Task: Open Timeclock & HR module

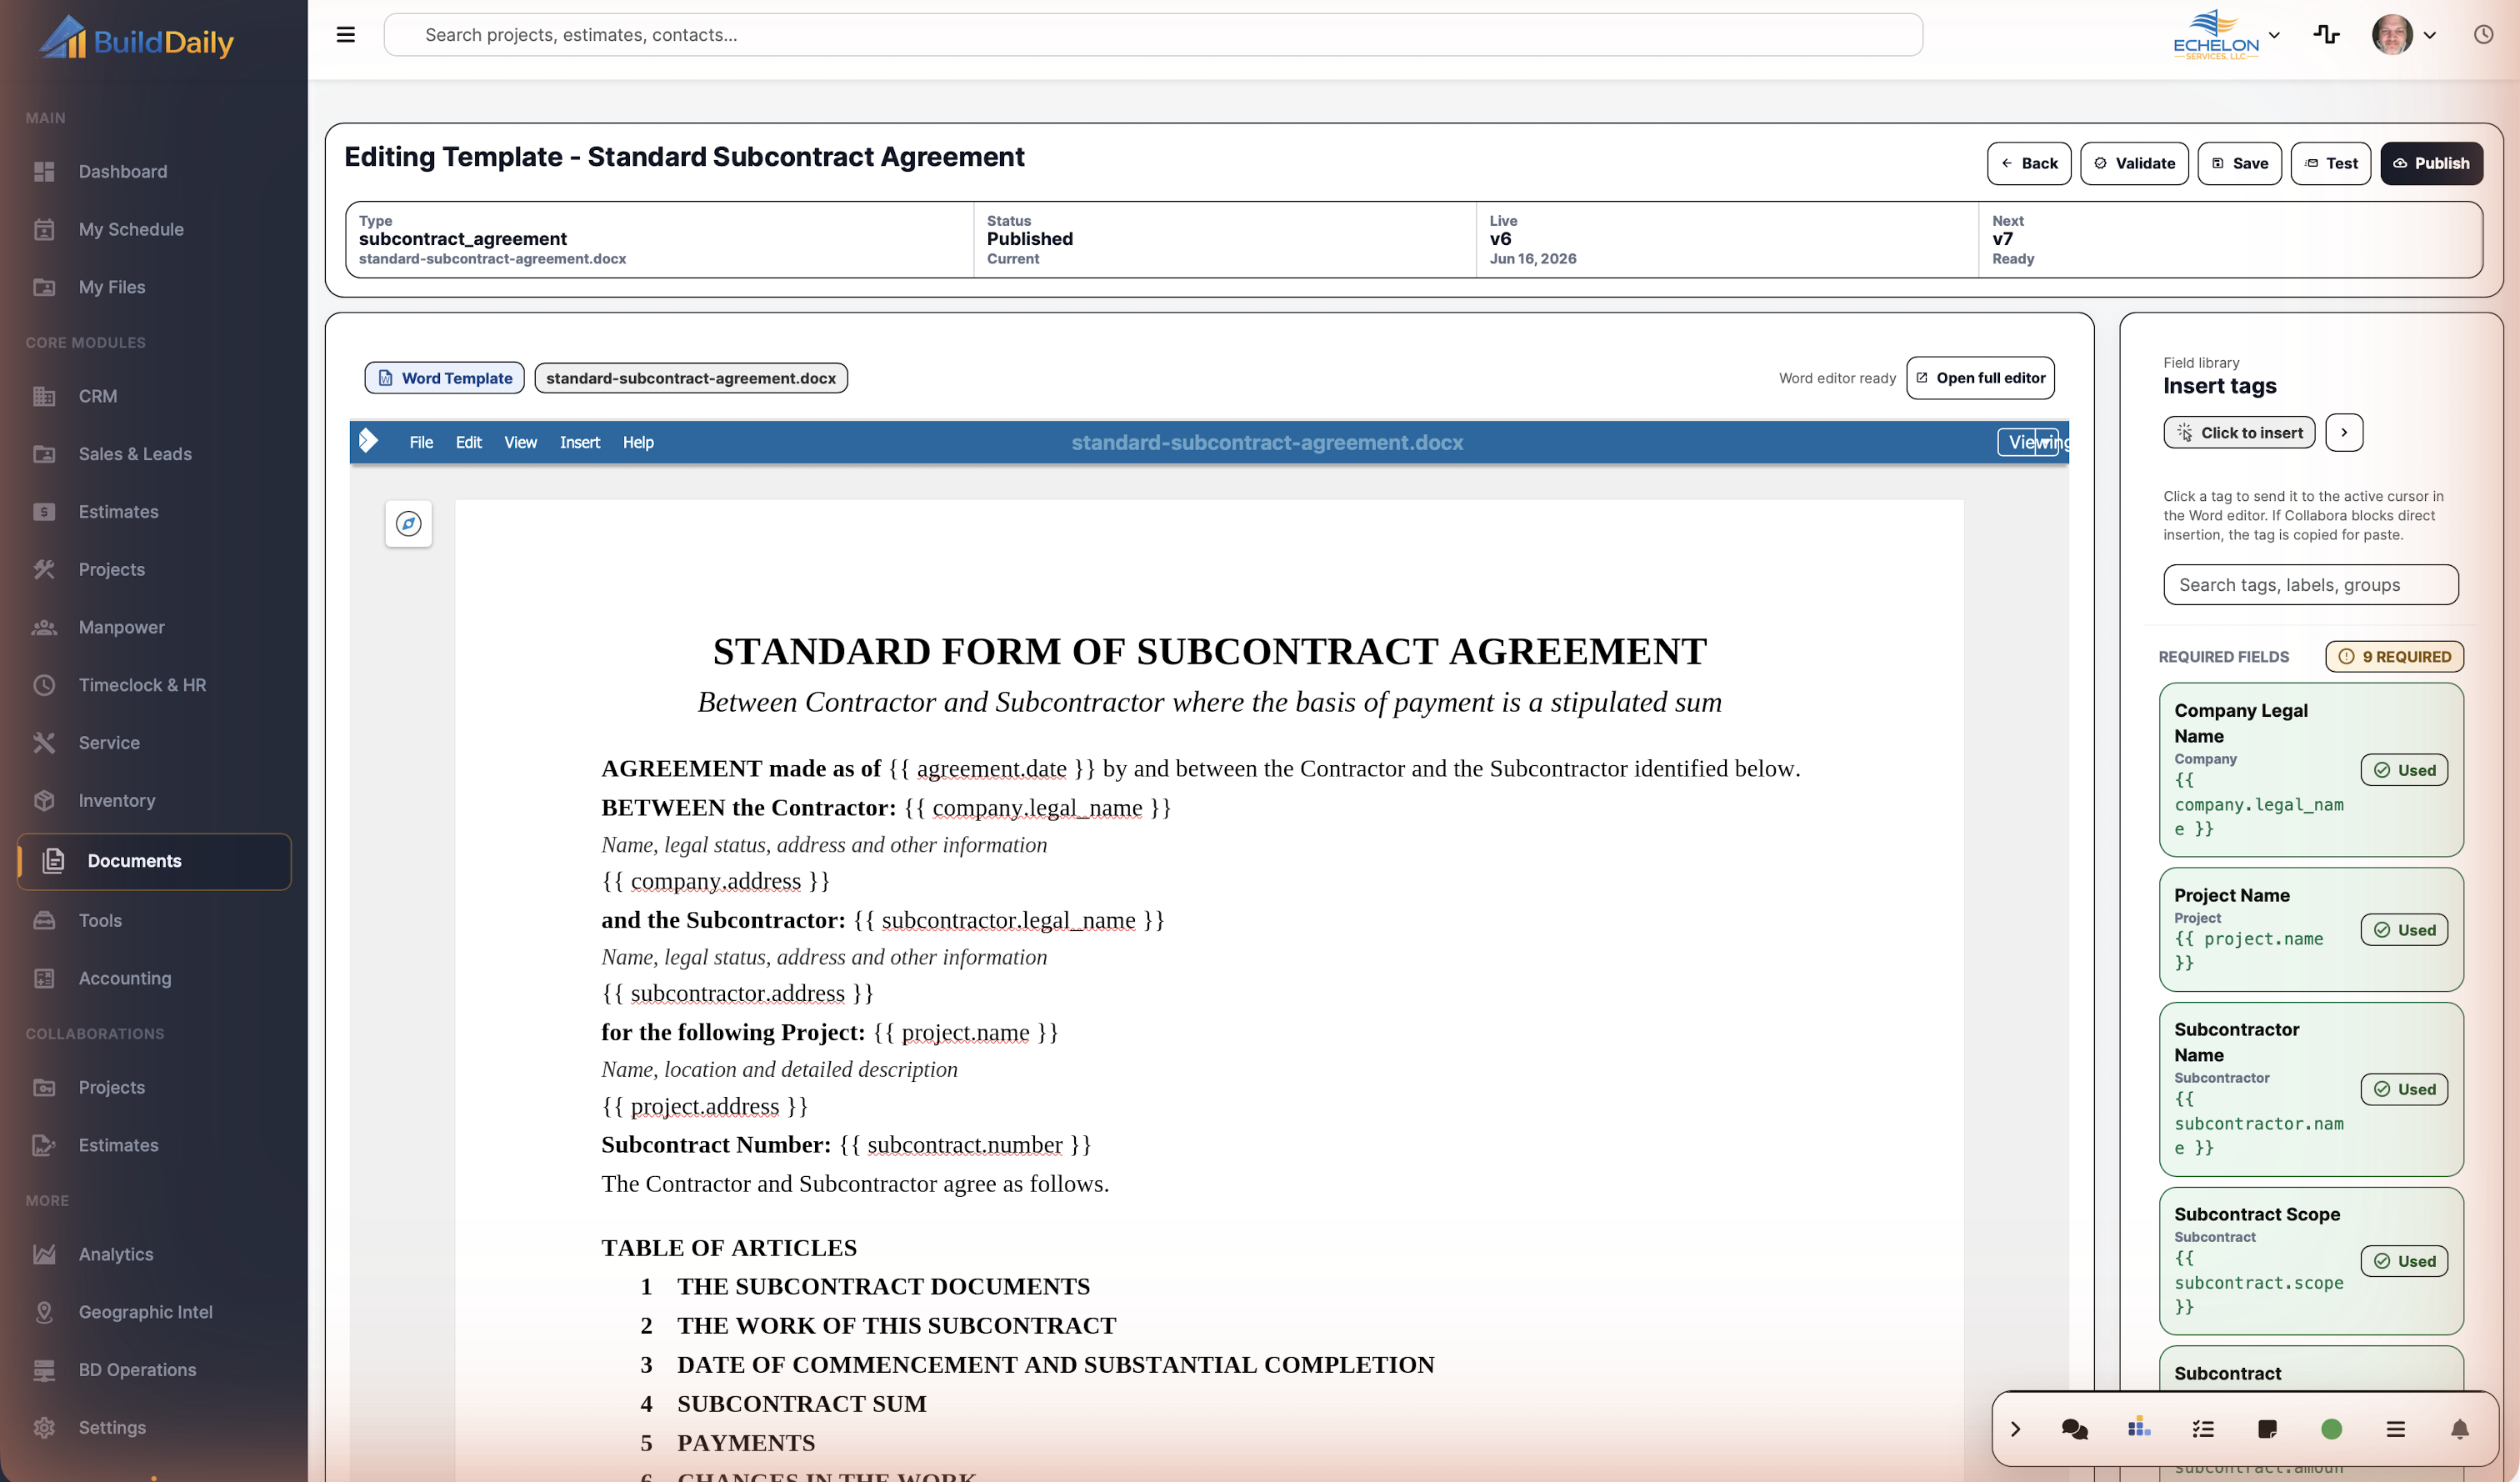Action: (x=154, y=685)
